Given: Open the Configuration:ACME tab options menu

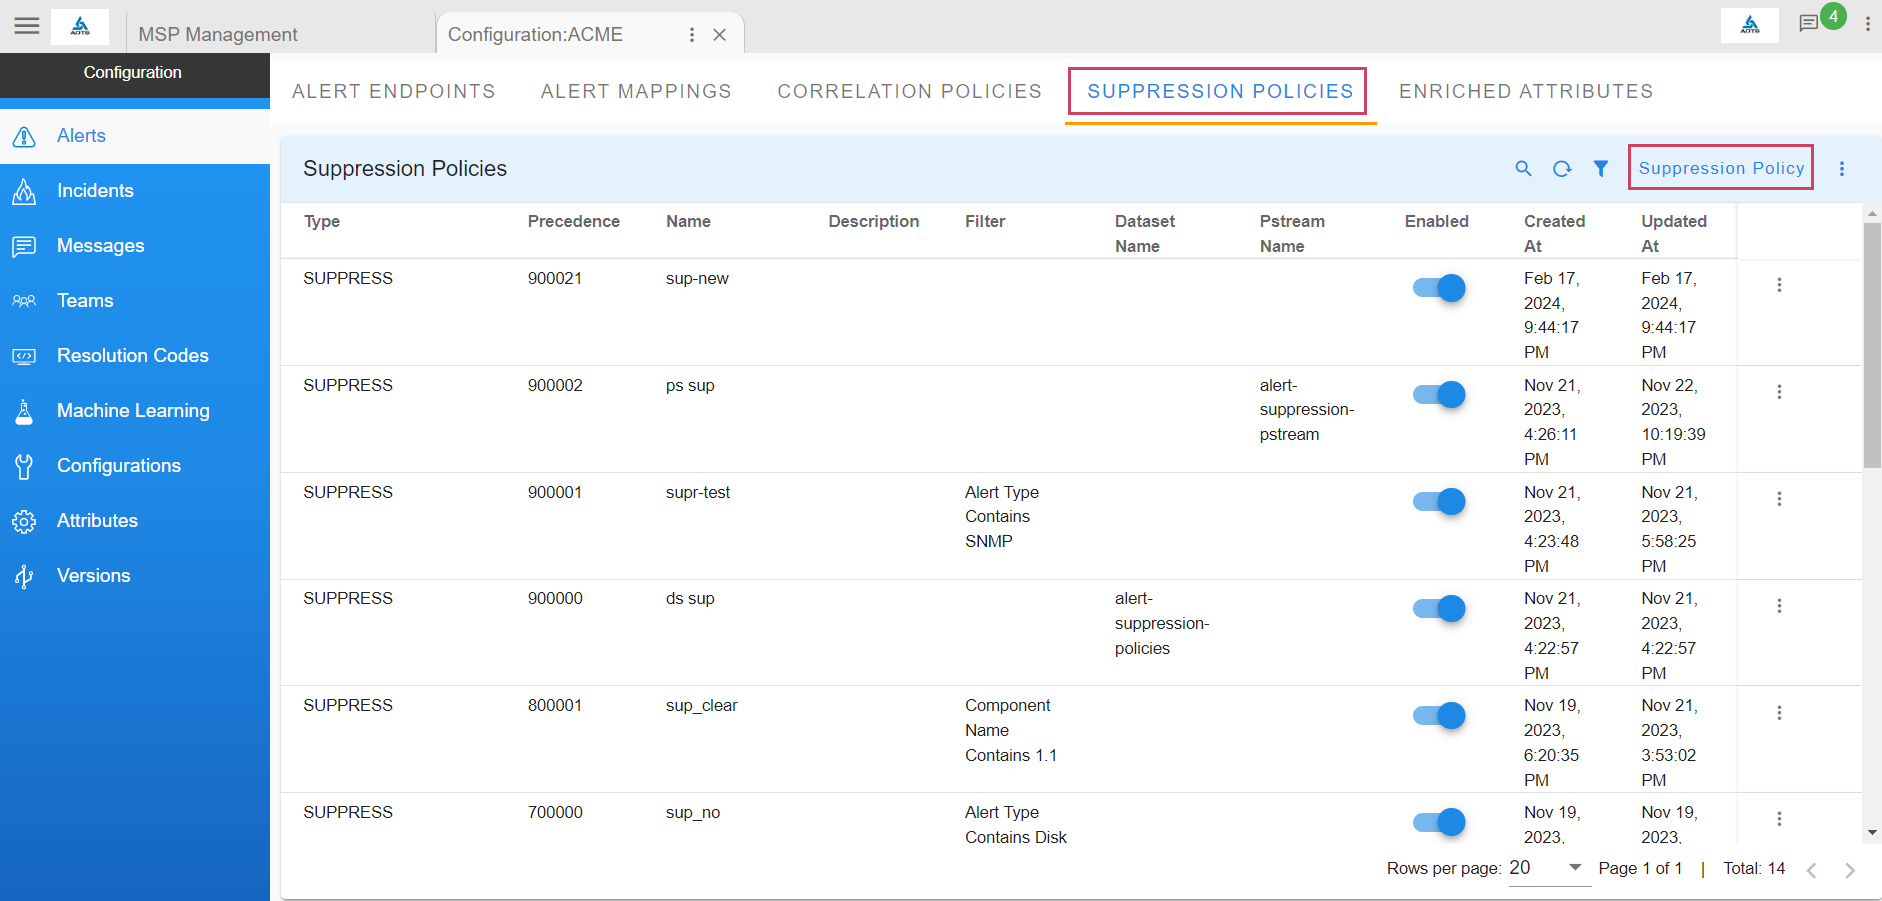Looking at the screenshot, I should [691, 35].
